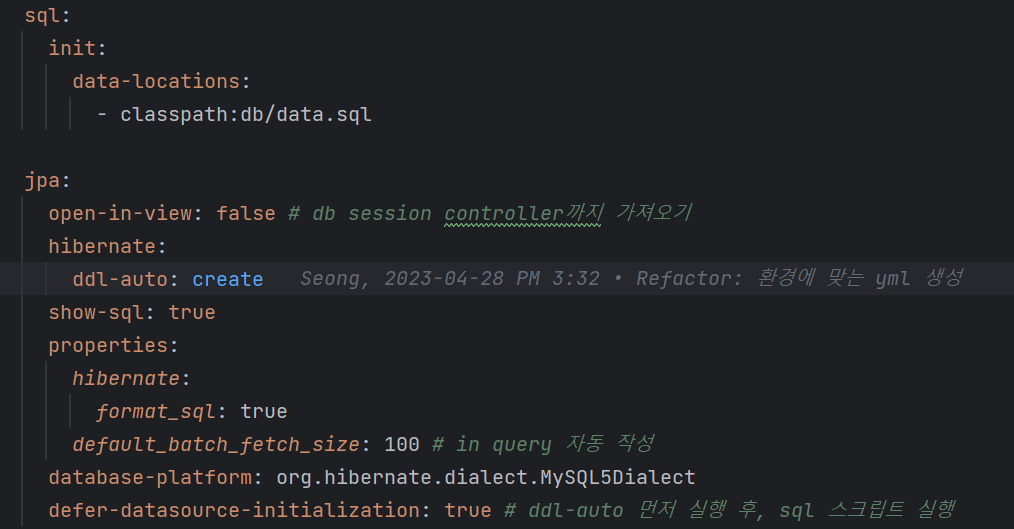Click the 'init:' key
Image resolution: width=1014 pixels, height=529 pixels.
[77, 48]
